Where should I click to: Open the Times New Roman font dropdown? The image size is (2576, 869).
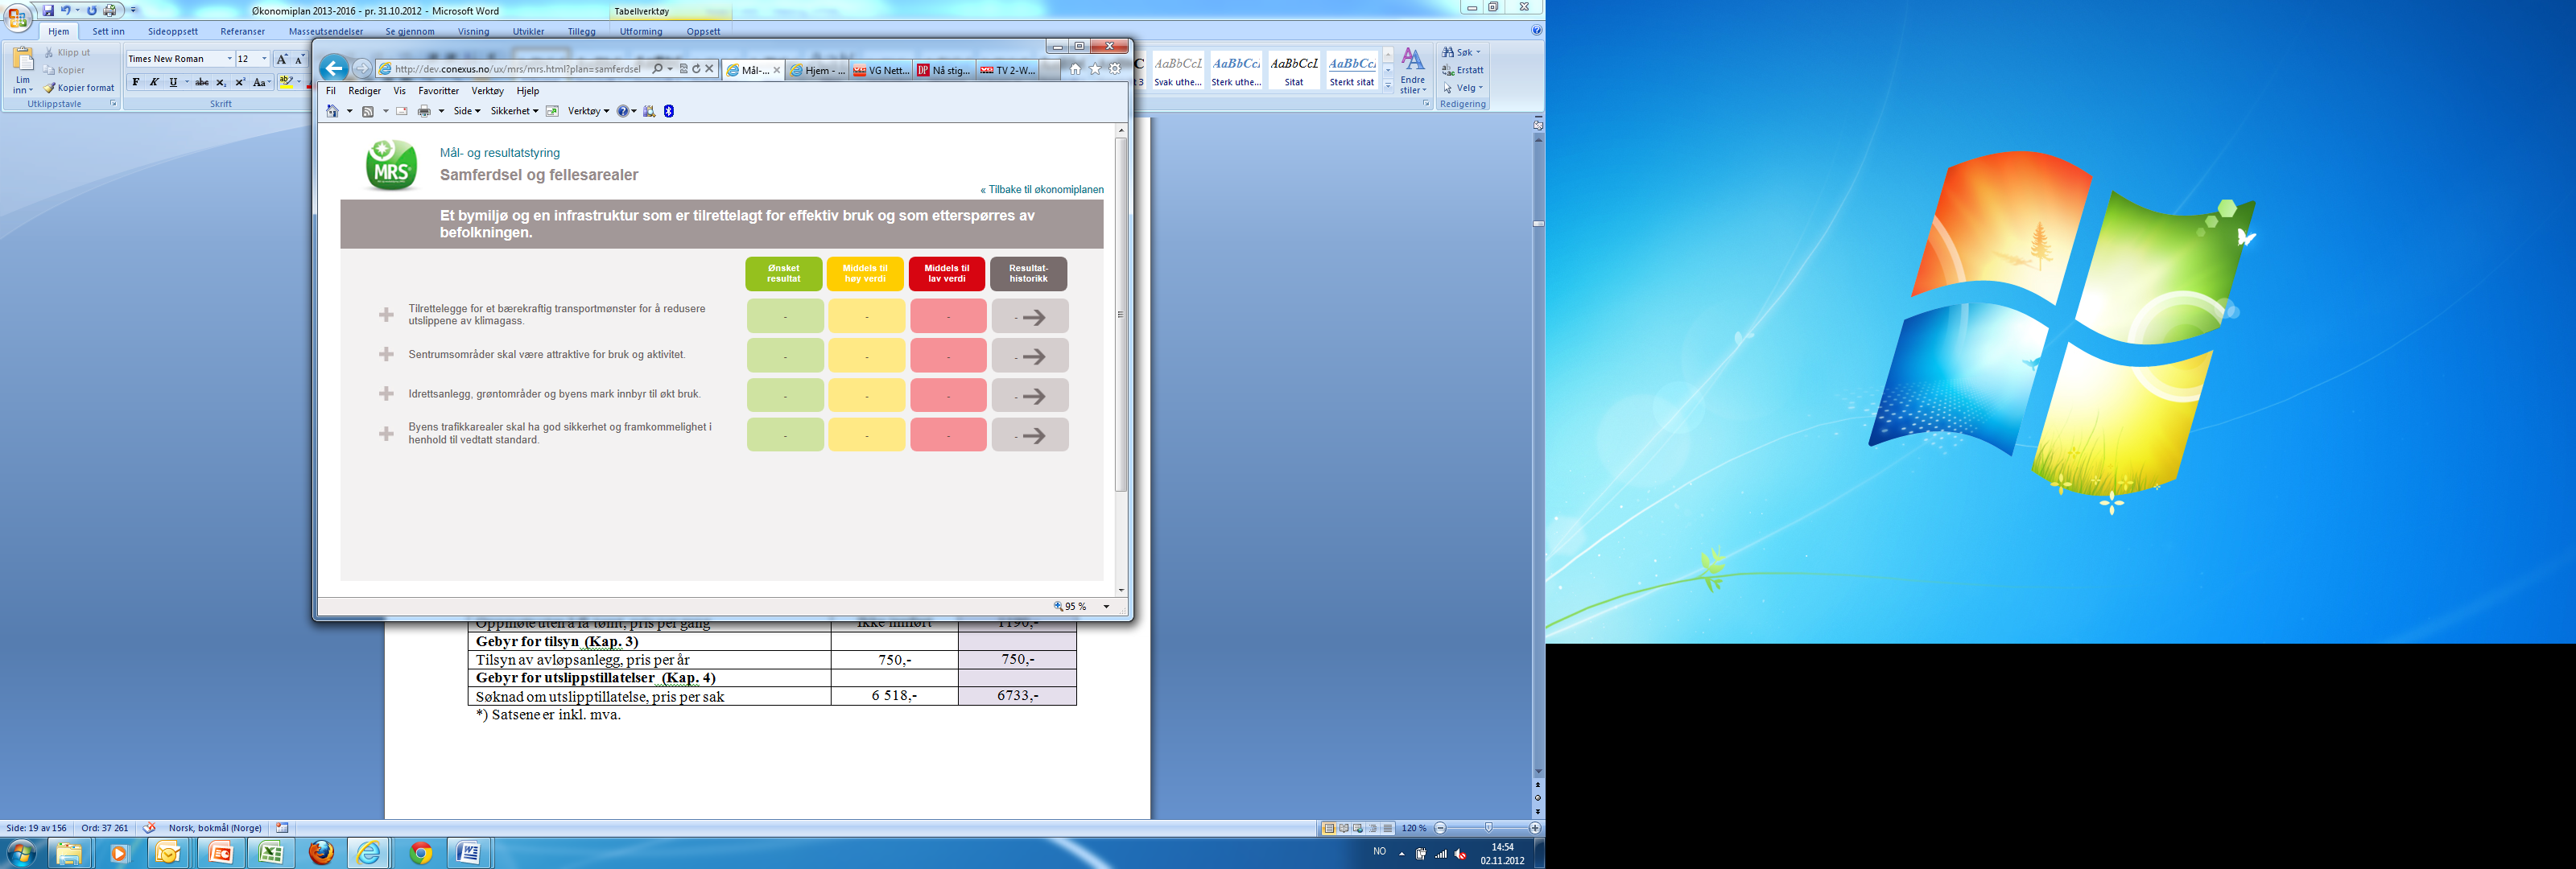pos(229,59)
